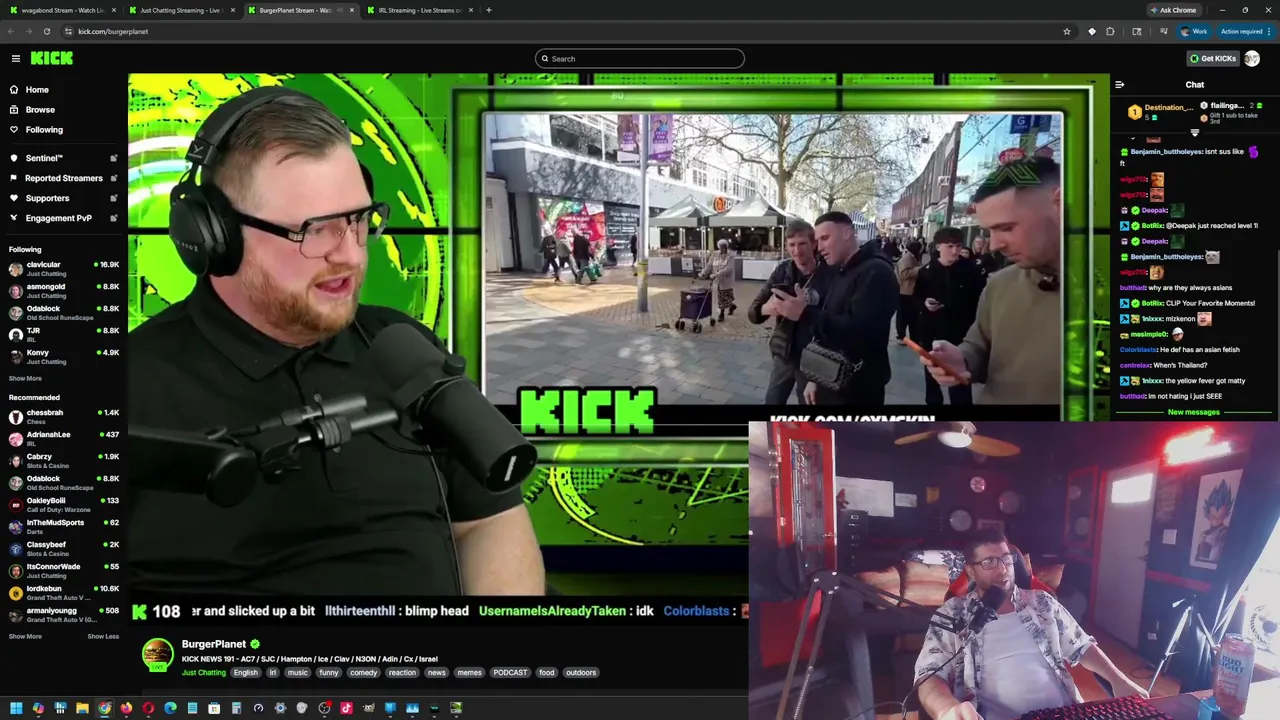This screenshot has width=1280, height=720.
Task: Open the hamburger sidebar menu
Action: coord(16,59)
